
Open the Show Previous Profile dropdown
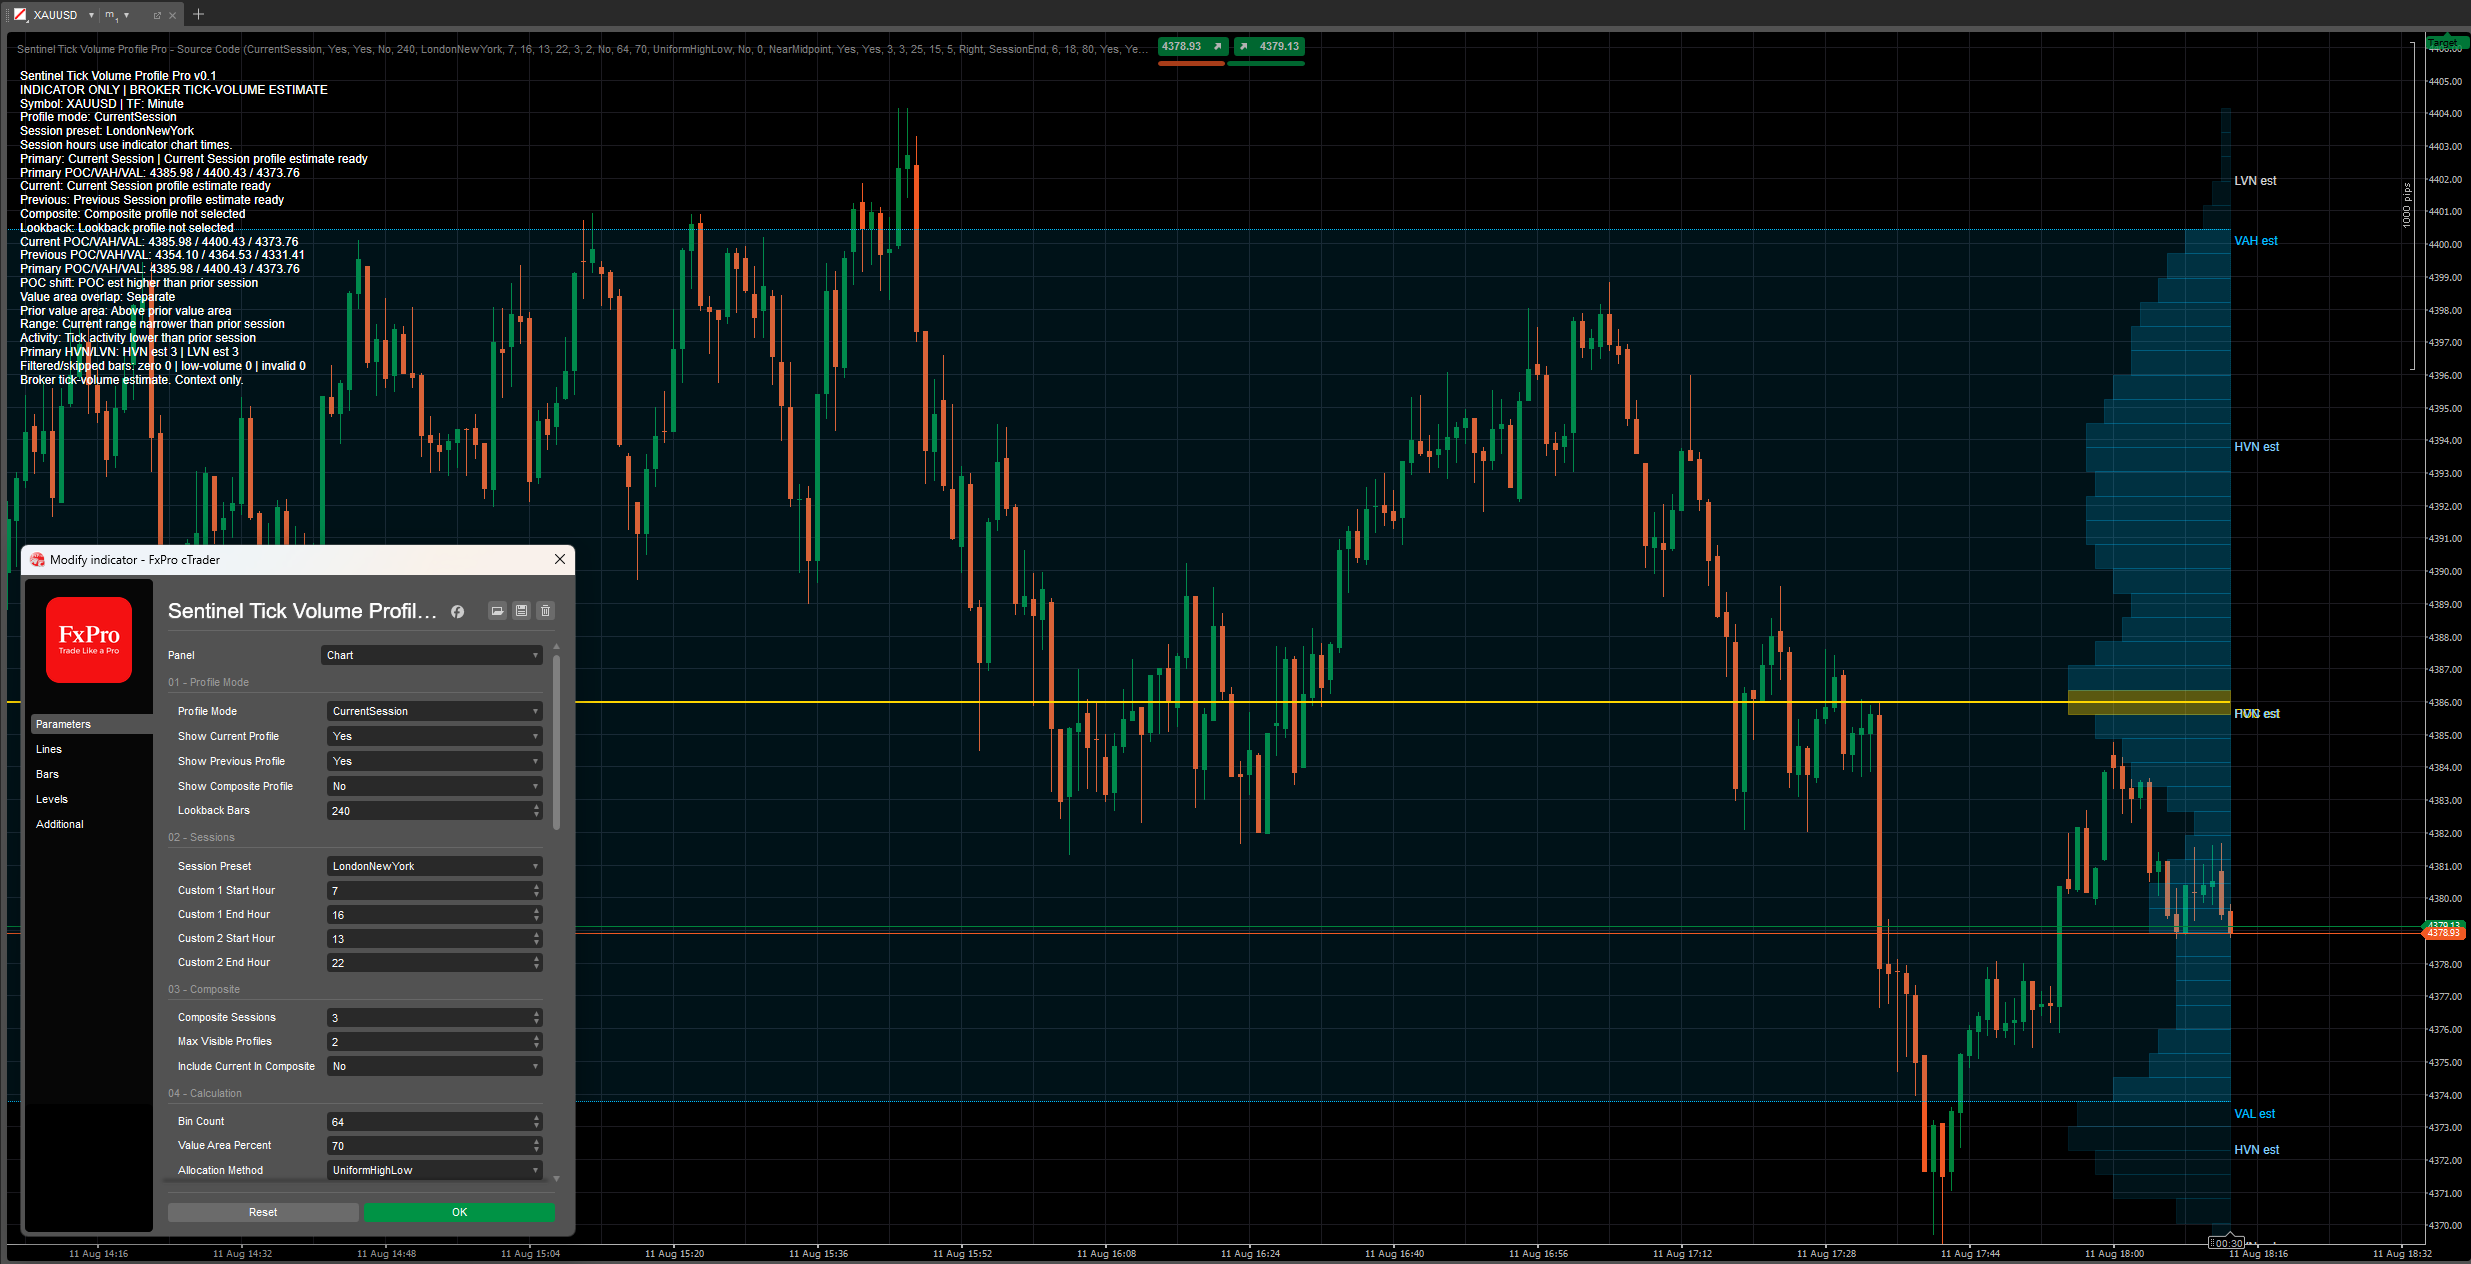click(434, 761)
